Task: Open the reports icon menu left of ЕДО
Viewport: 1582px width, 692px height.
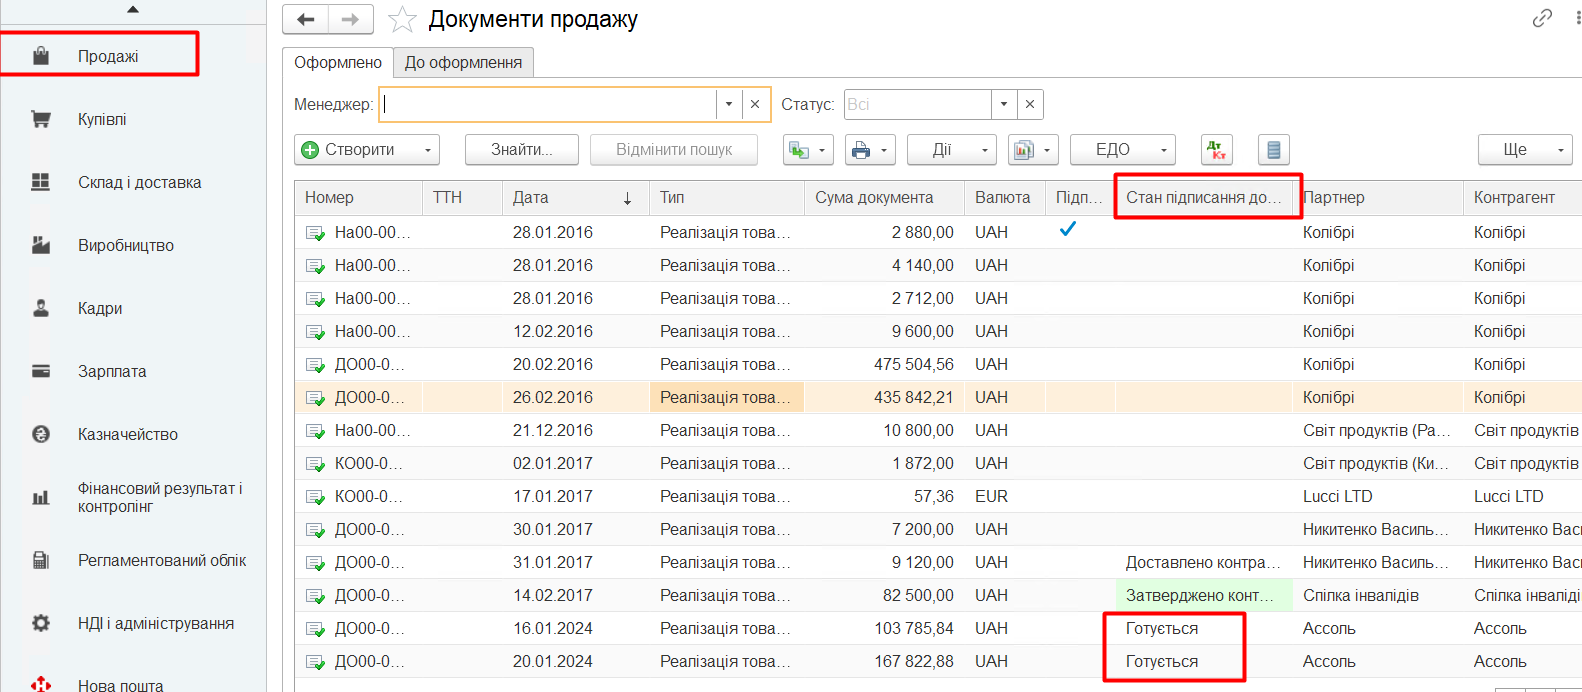Action: (1033, 150)
